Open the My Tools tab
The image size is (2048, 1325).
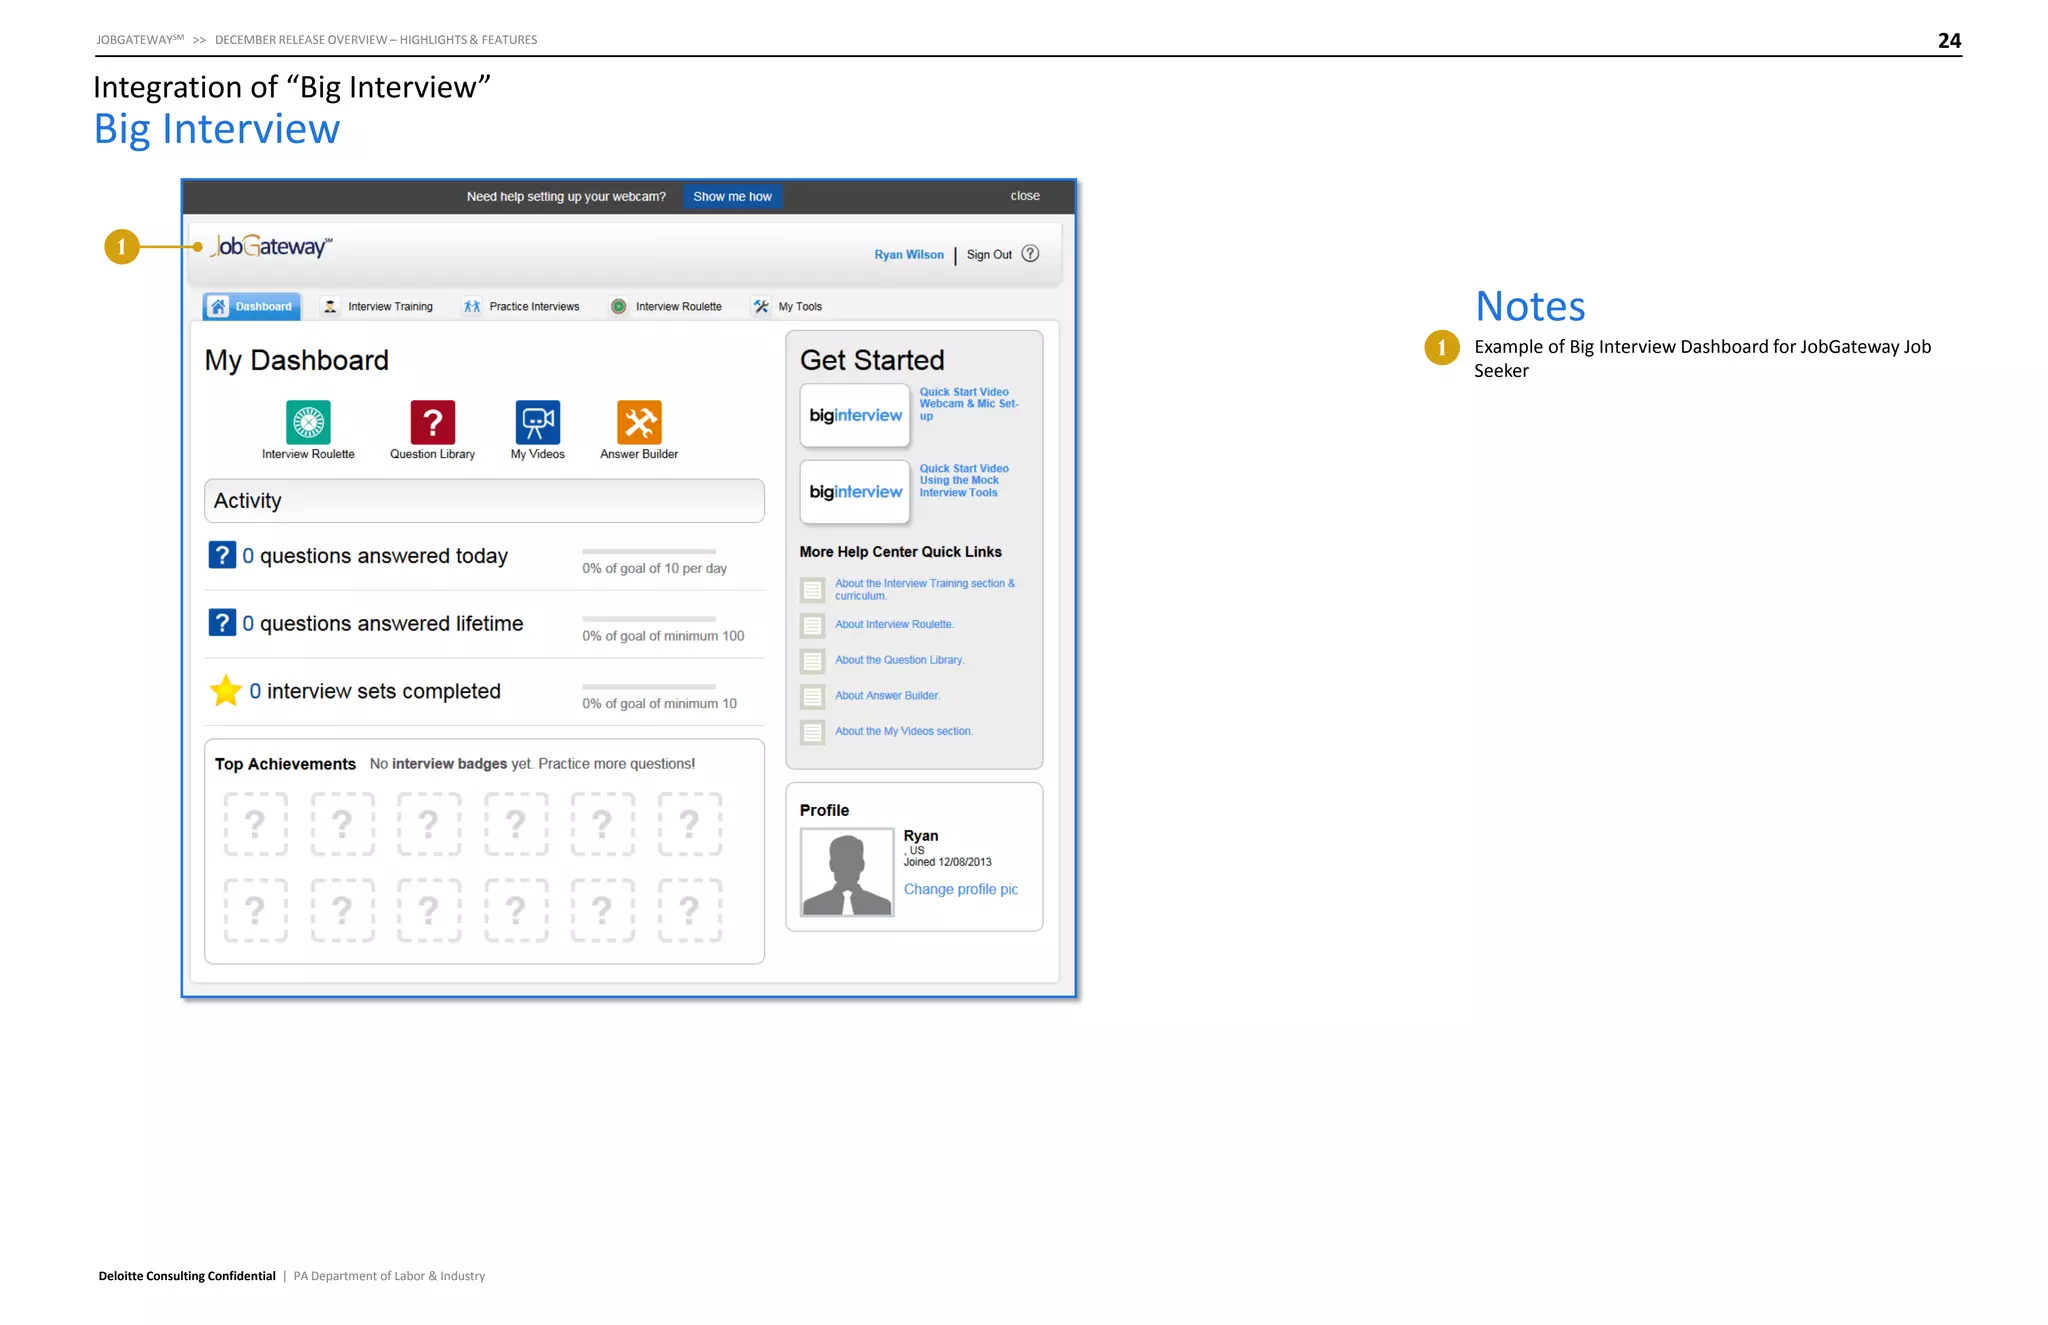tap(788, 307)
